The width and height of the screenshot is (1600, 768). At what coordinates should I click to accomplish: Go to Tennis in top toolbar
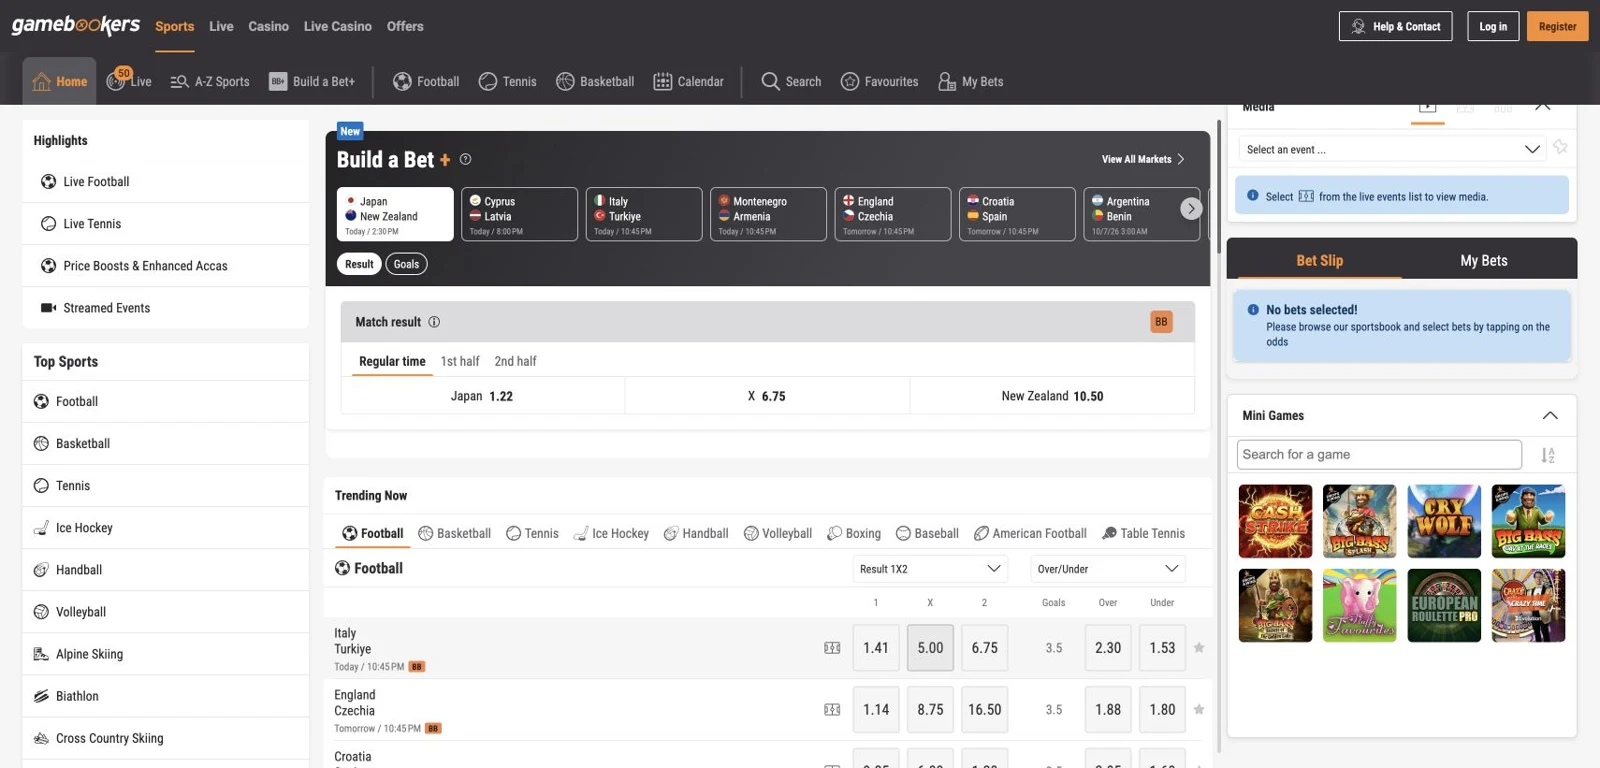pos(508,82)
